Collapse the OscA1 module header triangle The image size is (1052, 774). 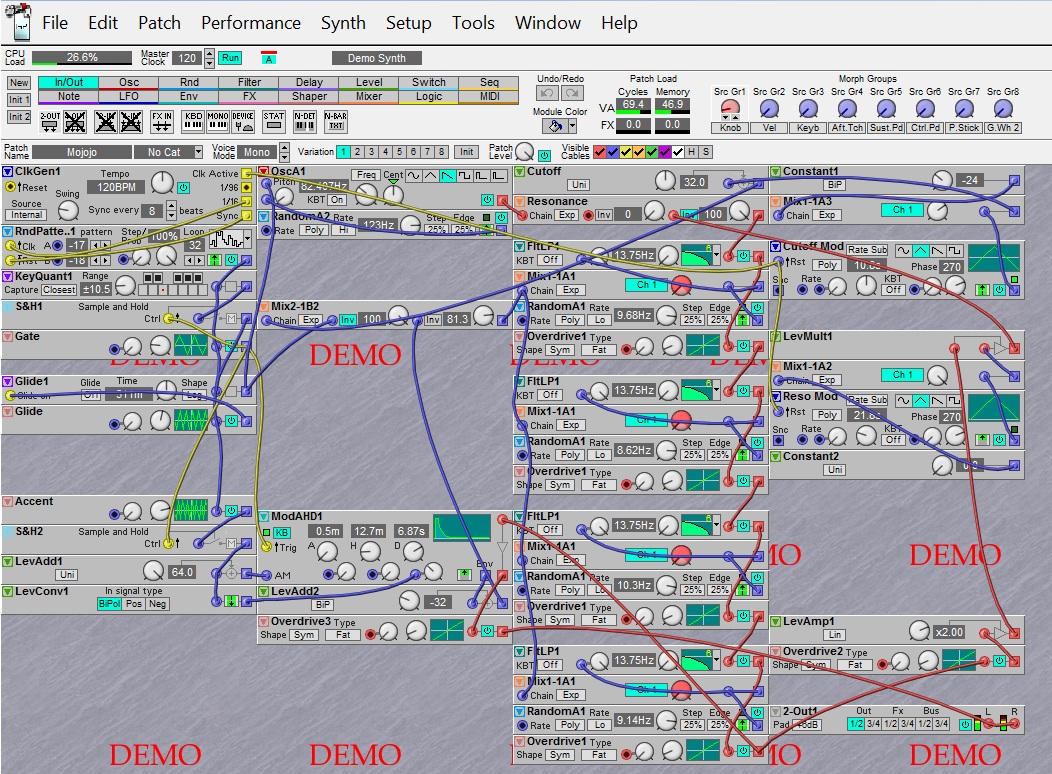pos(264,172)
